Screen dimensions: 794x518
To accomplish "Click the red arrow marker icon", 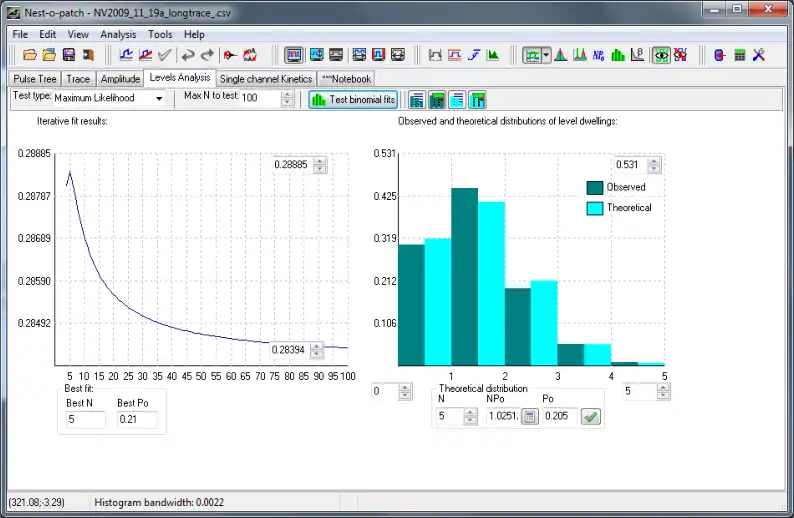I will click(x=230, y=55).
